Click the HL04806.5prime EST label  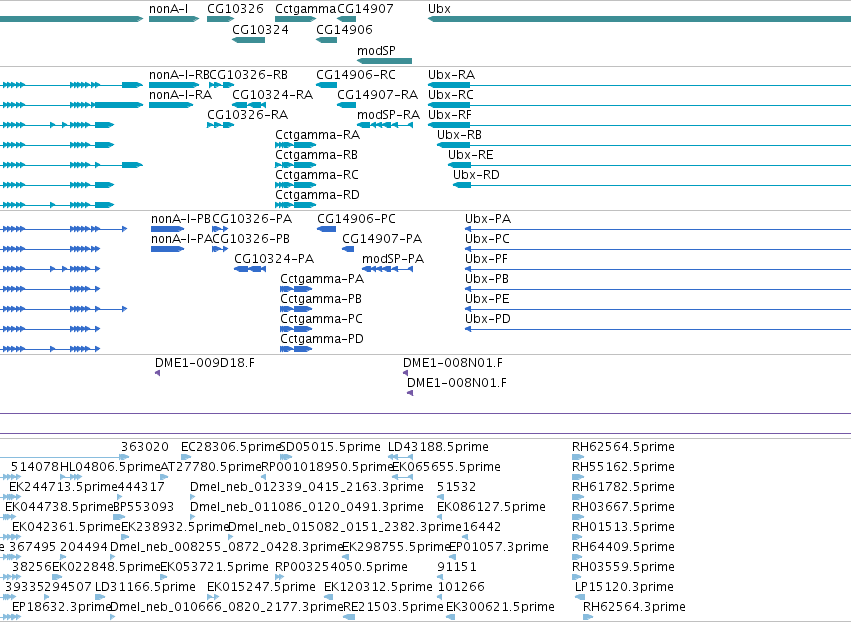coord(110,467)
